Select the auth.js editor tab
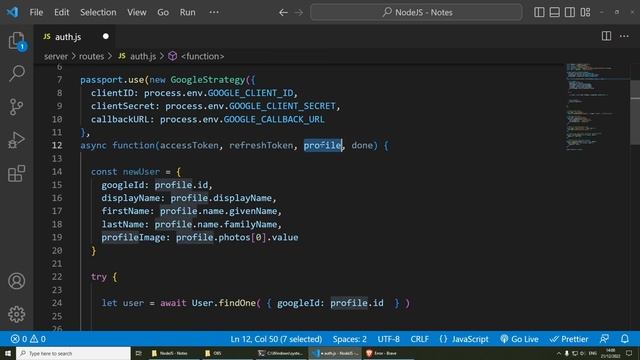This screenshot has height=360, width=640. click(x=74, y=37)
